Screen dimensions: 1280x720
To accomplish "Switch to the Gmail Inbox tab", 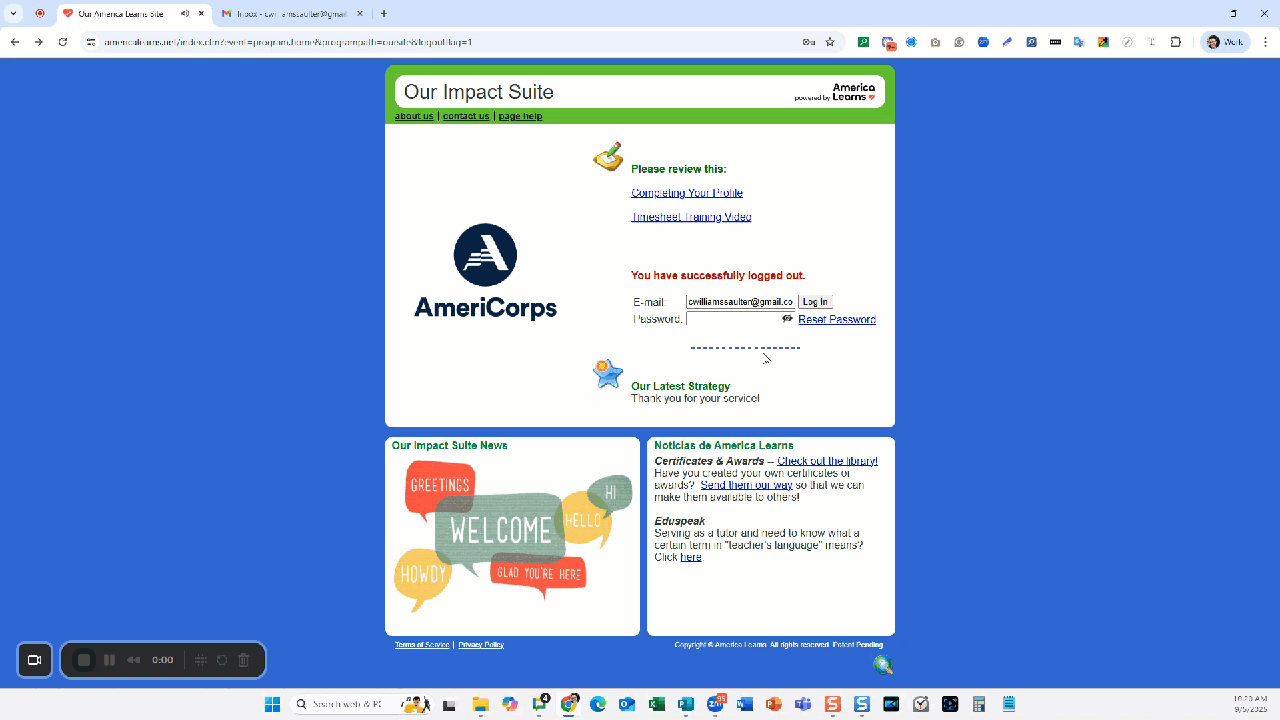I will point(290,14).
